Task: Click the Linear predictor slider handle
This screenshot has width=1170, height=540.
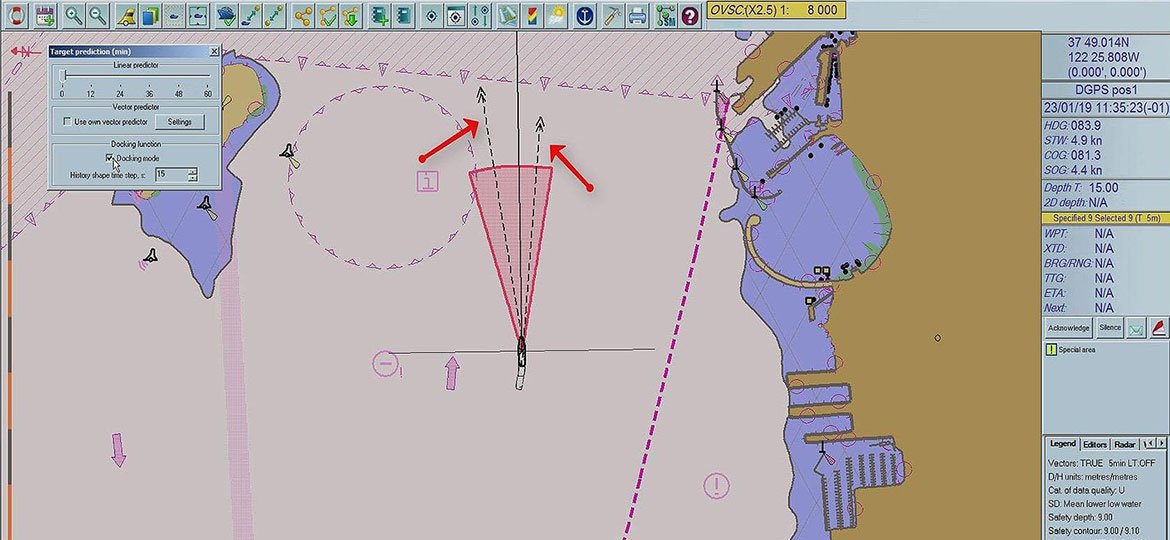Action: point(63,75)
